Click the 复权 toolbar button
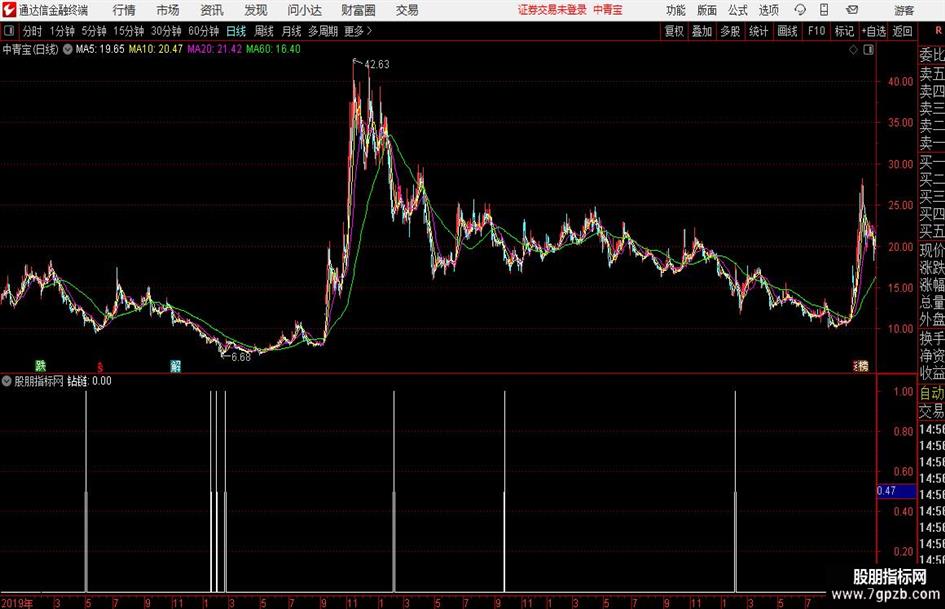 [674, 31]
